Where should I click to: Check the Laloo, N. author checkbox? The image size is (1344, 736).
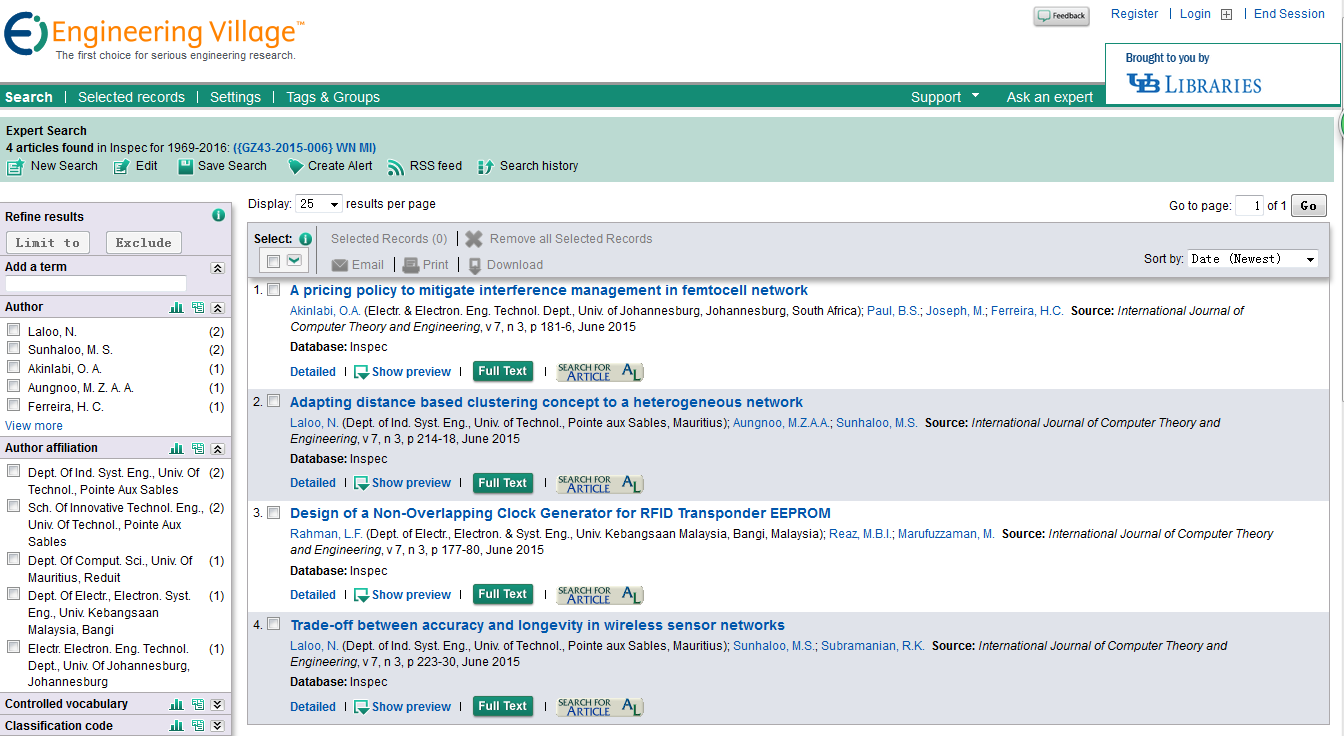click(14, 330)
